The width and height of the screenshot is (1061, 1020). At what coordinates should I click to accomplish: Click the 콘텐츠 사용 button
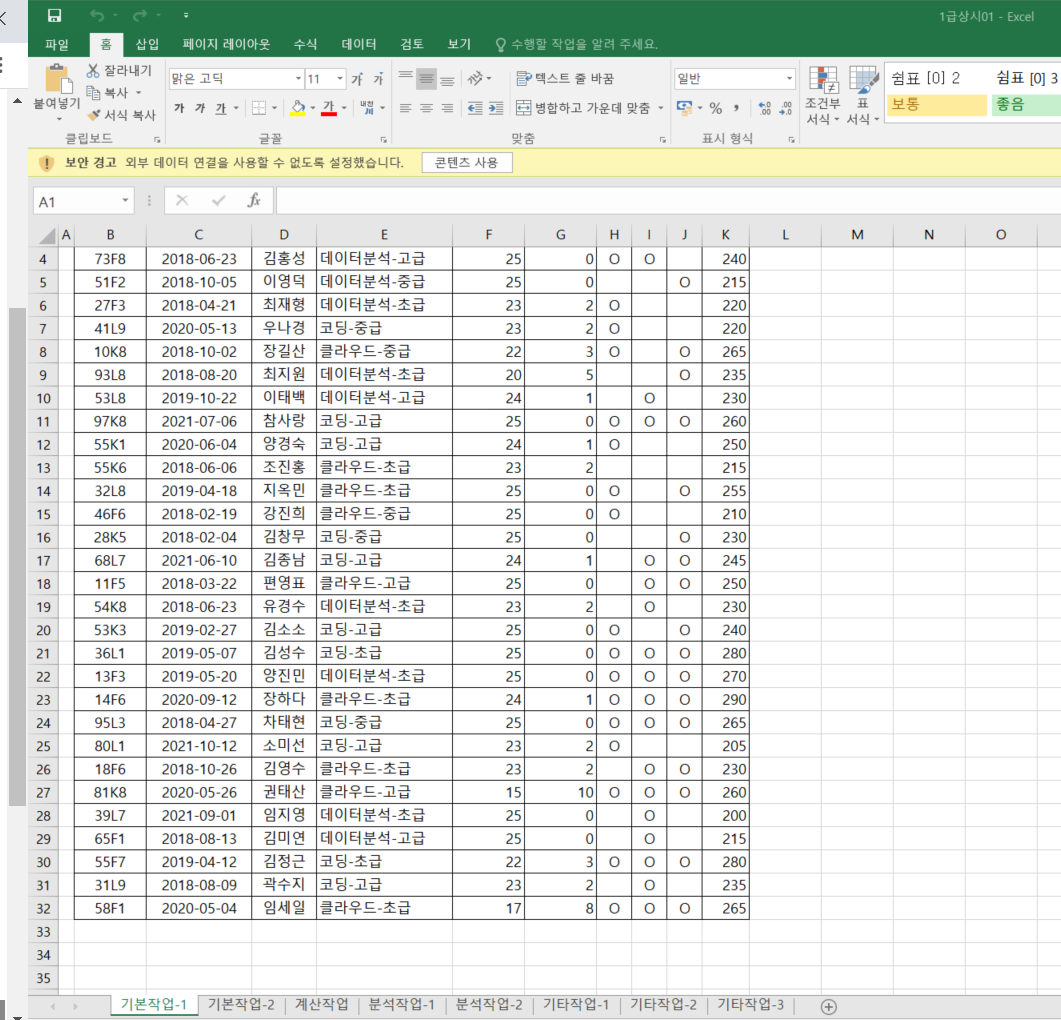click(467, 162)
